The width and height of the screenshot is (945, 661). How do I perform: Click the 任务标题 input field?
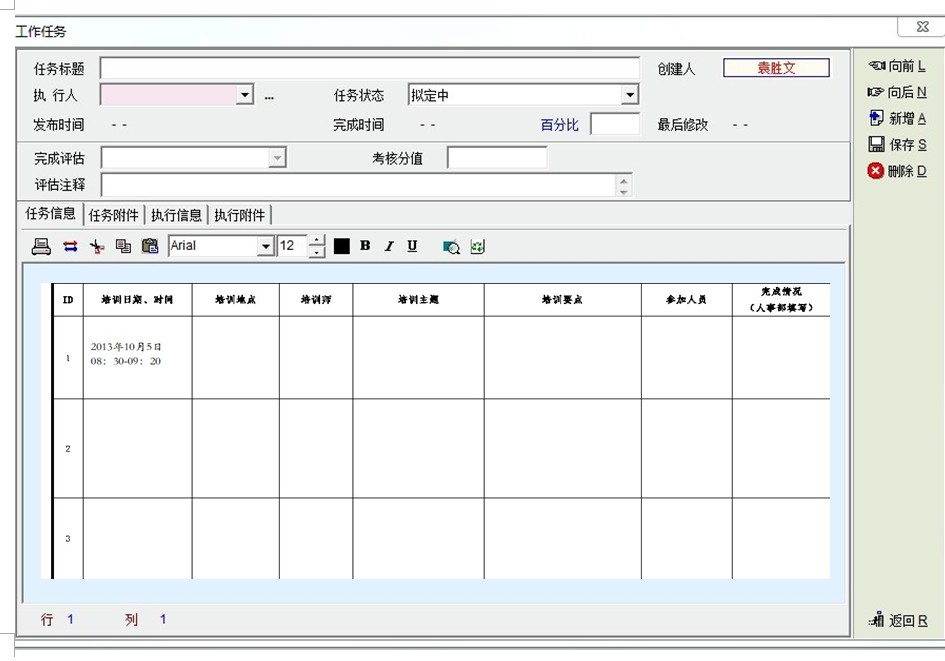click(x=369, y=68)
